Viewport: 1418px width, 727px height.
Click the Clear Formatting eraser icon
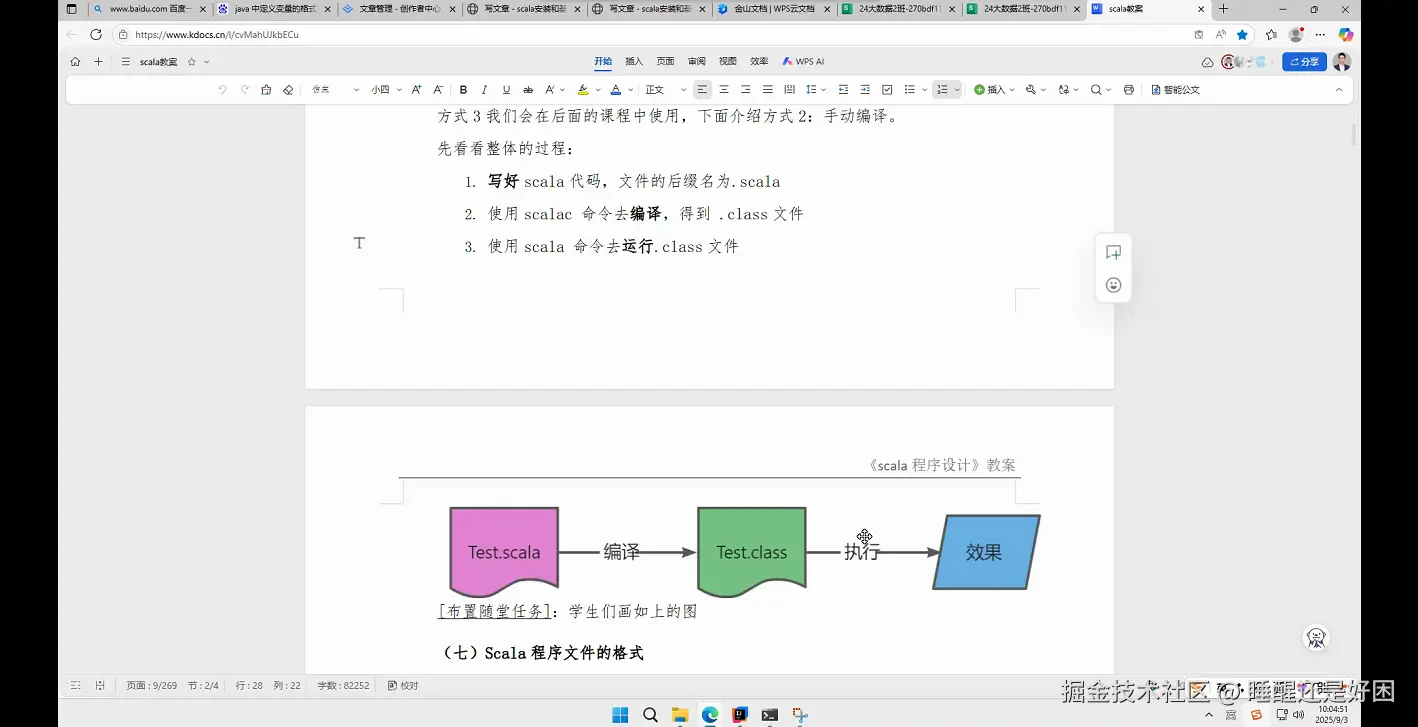click(x=288, y=89)
